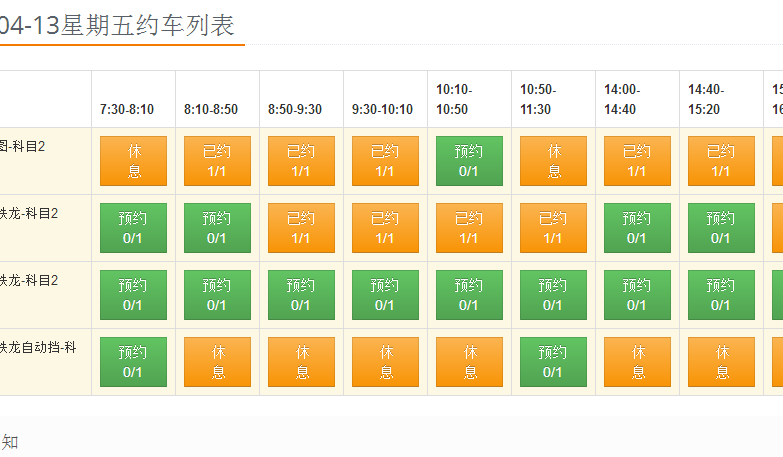The height and width of the screenshot is (457, 783).
Task: Book 铁龙-科目2 预约 0/1 at 8:50-9:30
Action: tap(301, 295)
